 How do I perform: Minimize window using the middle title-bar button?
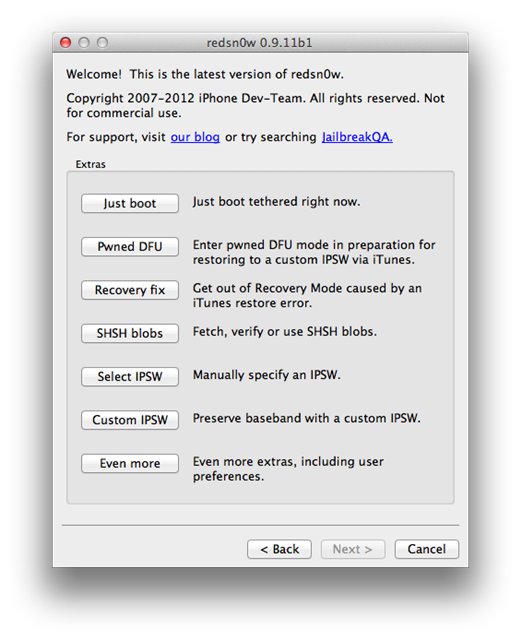[x=84, y=42]
